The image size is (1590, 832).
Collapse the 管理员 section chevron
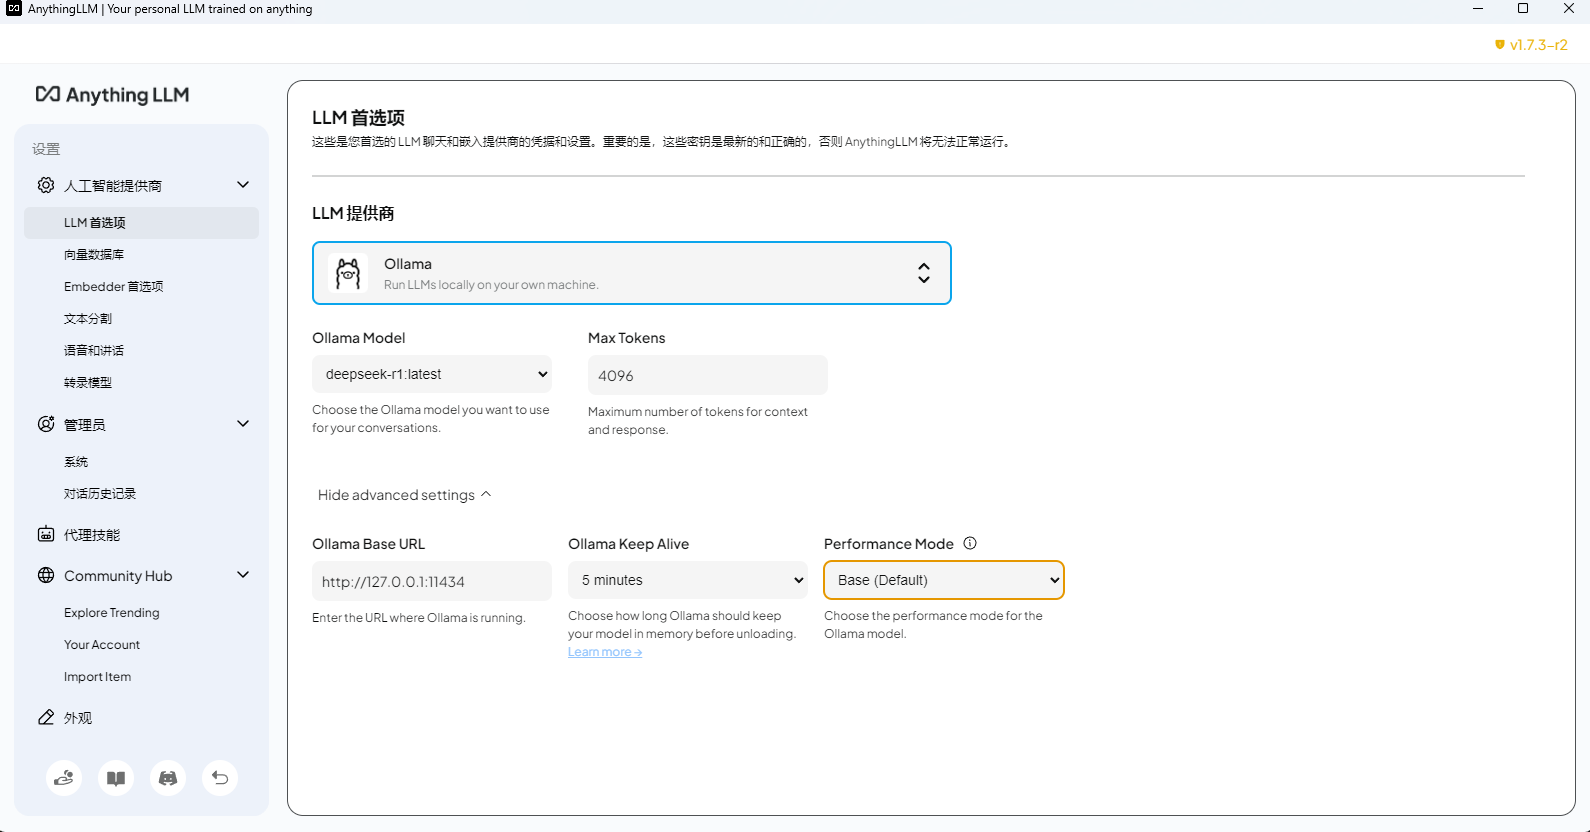tap(243, 424)
